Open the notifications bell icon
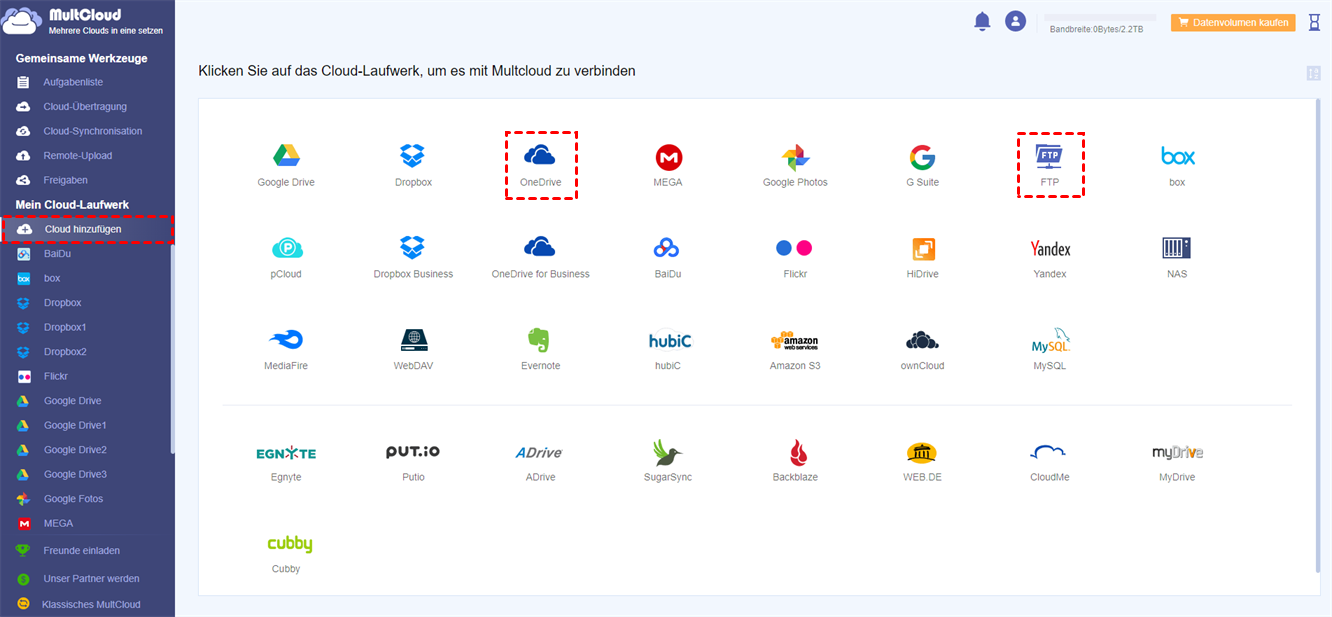 click(x=982, y=21)
